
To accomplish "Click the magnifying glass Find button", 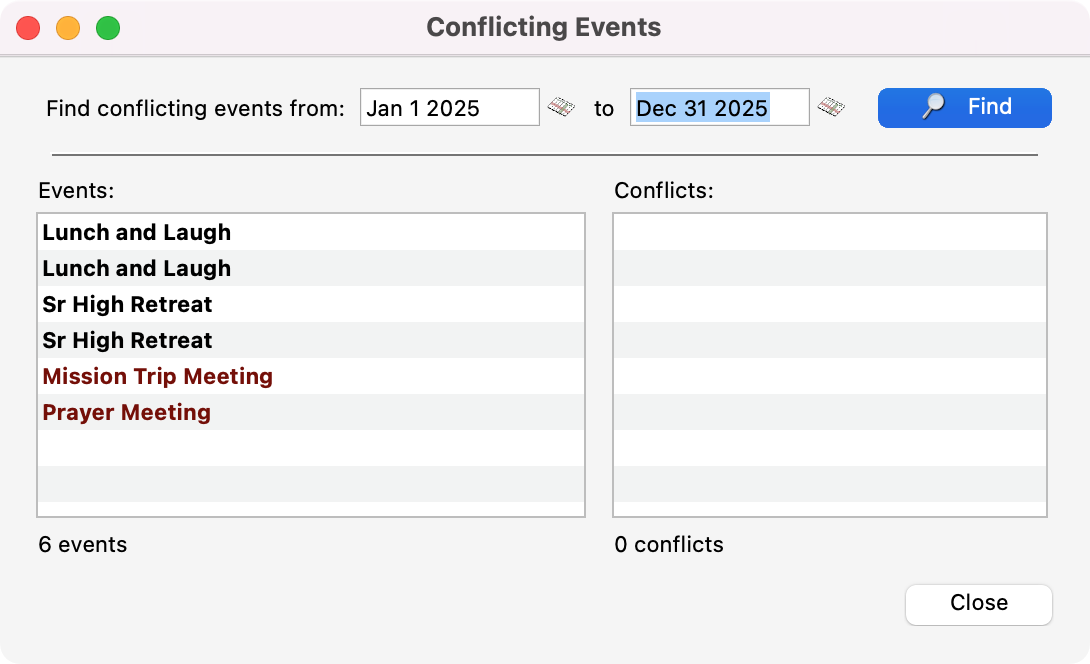I will 964,107.
